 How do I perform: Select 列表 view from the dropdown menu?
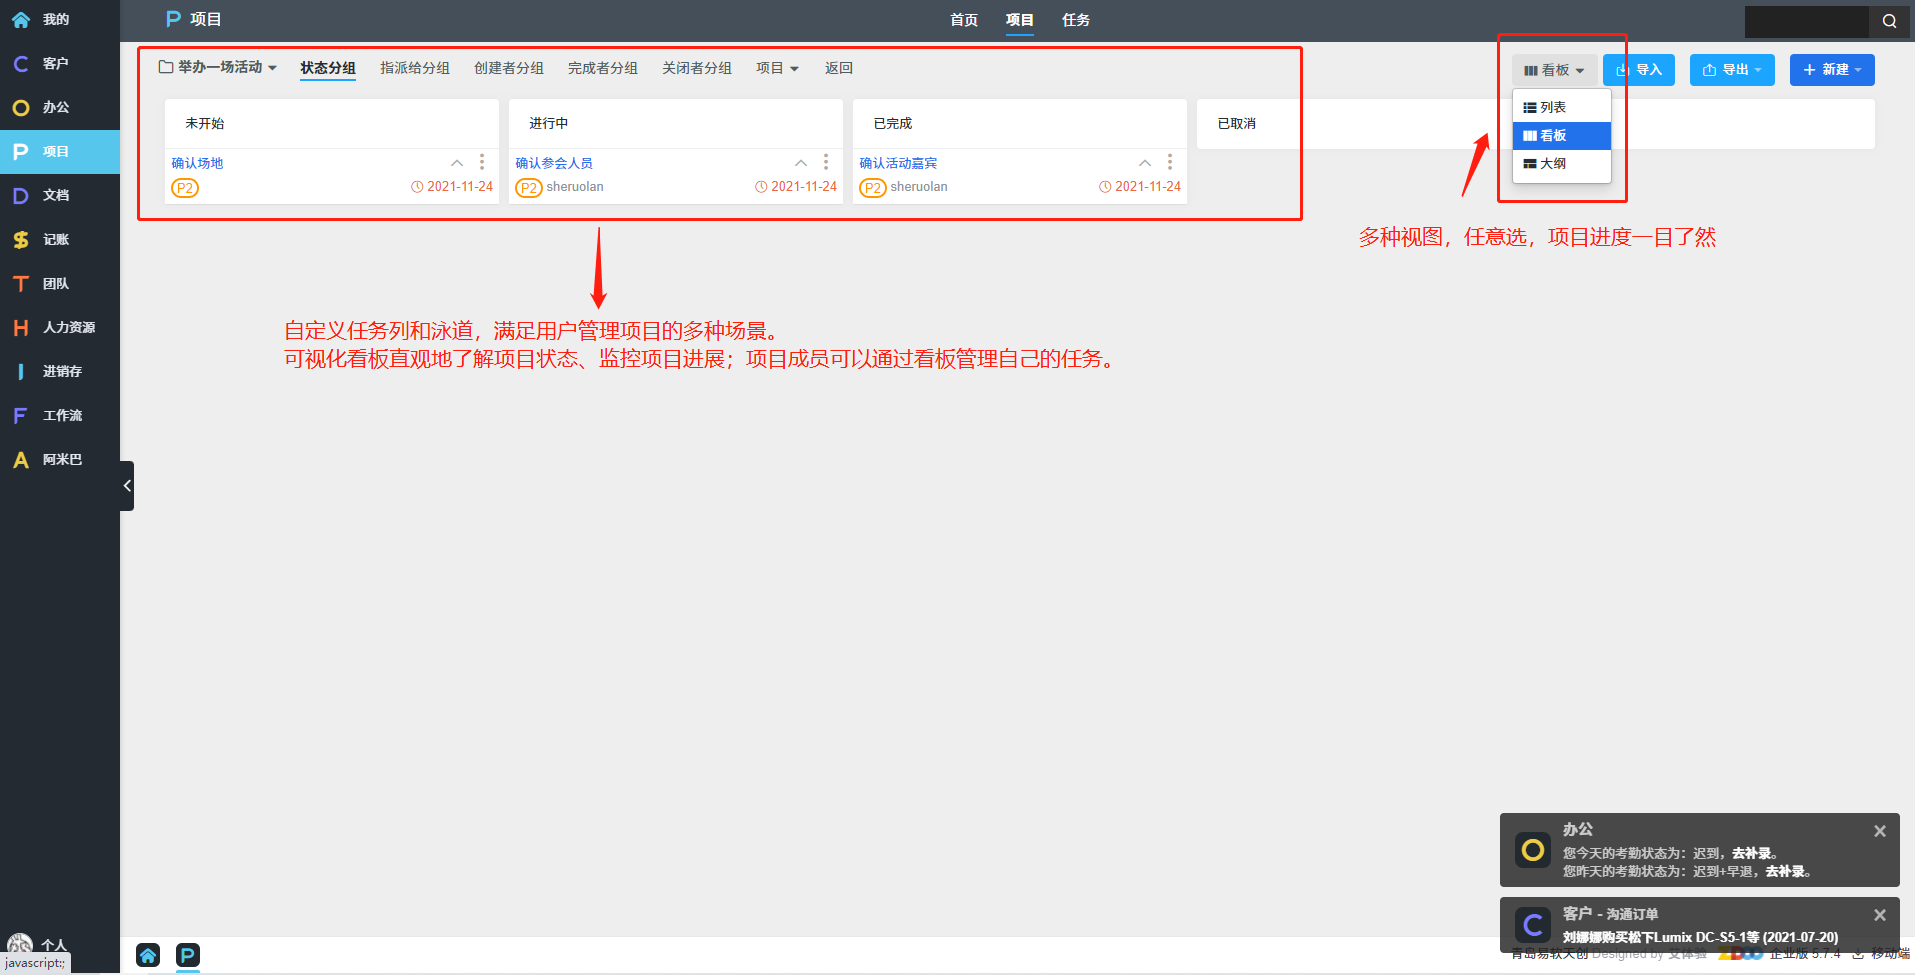(x=1553, y=108)
